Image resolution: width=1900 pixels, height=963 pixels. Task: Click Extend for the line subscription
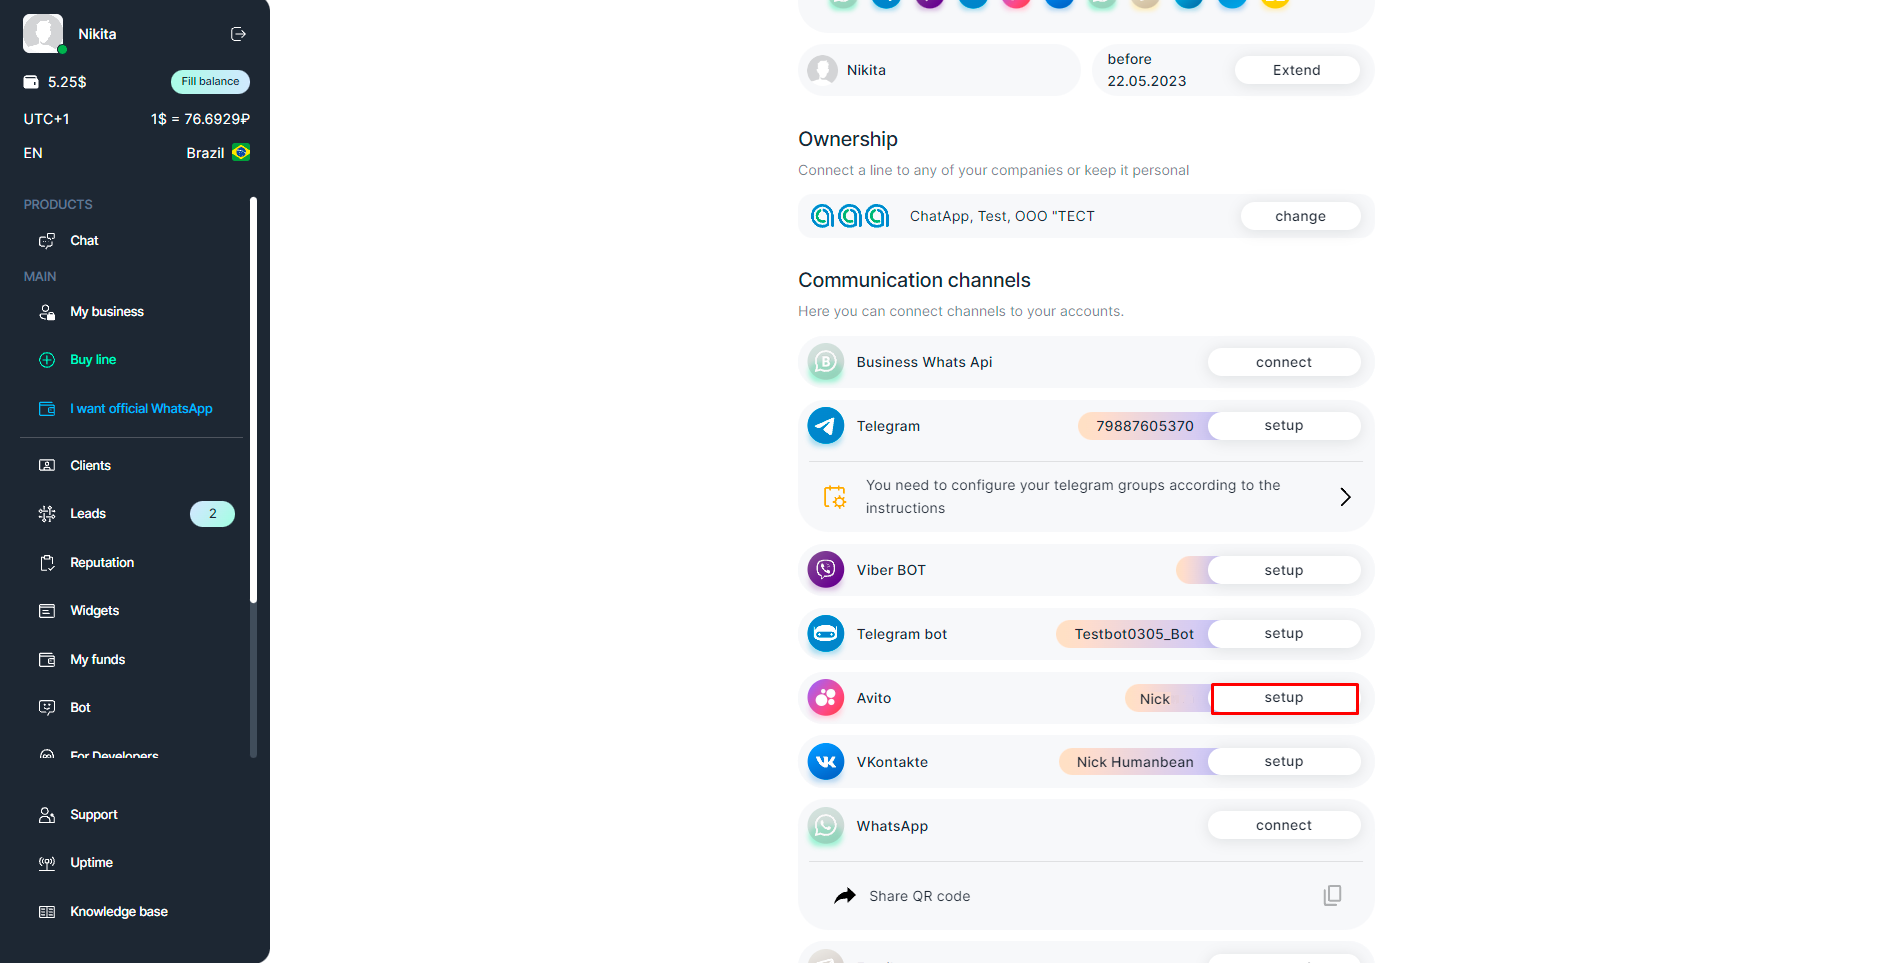click(1296, 70)
